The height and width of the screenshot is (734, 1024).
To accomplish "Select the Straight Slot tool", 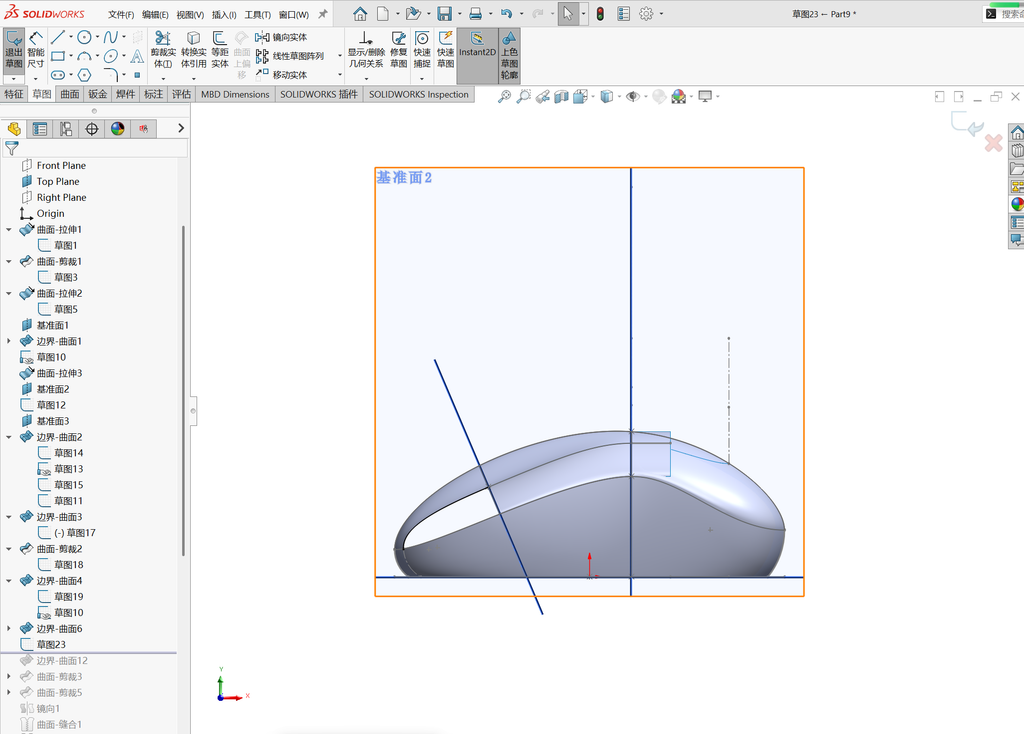I will tap(58, 75).
